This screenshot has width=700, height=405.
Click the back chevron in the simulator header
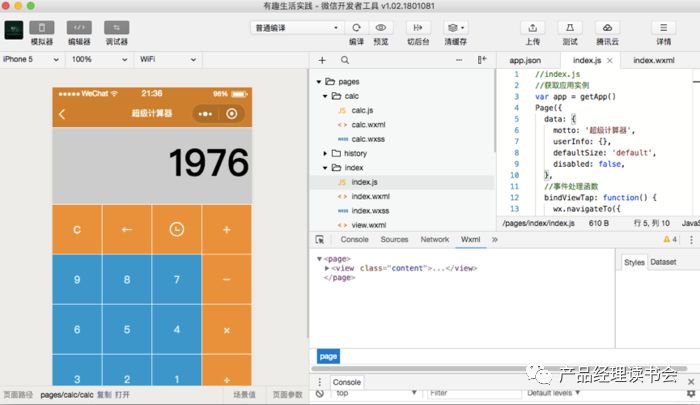coord(62,114)
